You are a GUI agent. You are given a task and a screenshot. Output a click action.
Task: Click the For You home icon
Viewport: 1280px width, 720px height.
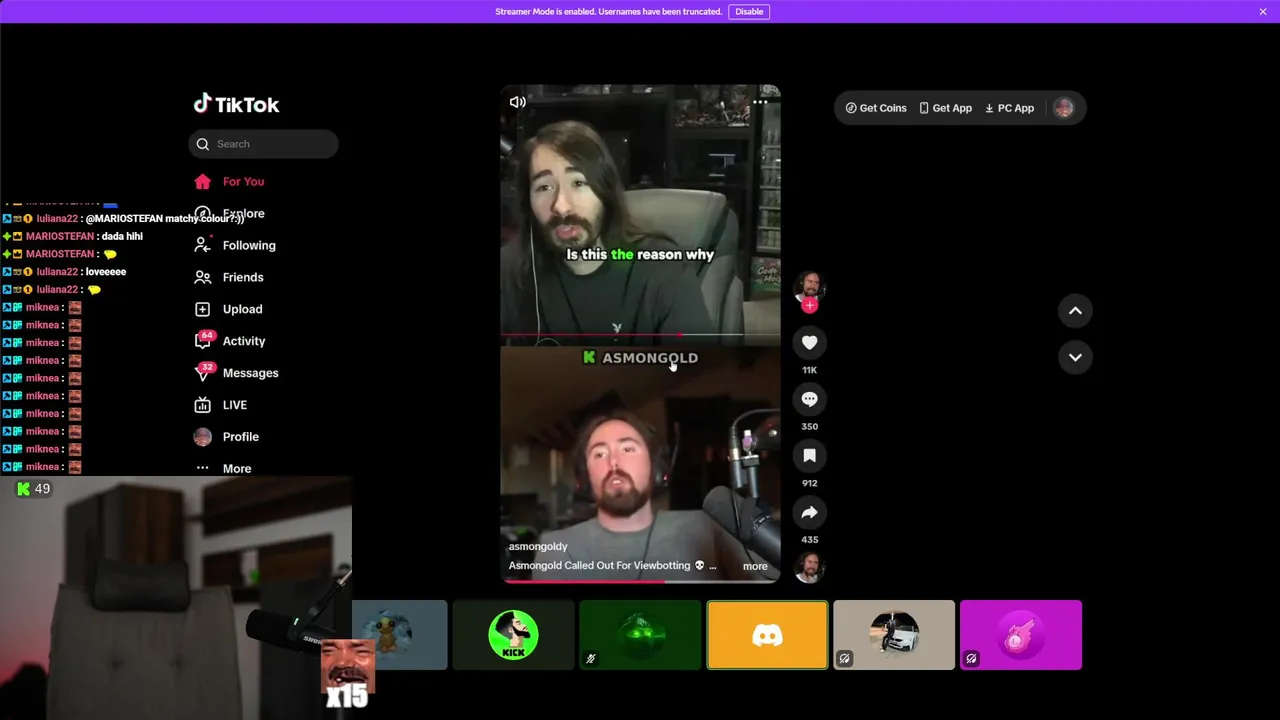pos(203,181)
